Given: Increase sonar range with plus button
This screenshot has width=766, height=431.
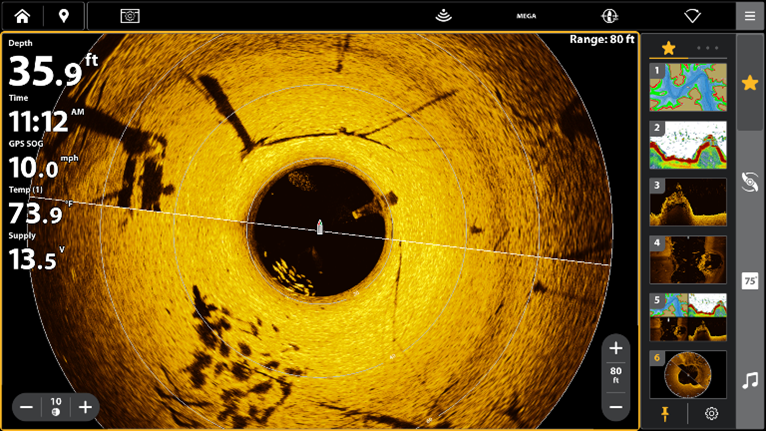Looking at the screenshot, I should pyautogui.click(x=616, y=348).
